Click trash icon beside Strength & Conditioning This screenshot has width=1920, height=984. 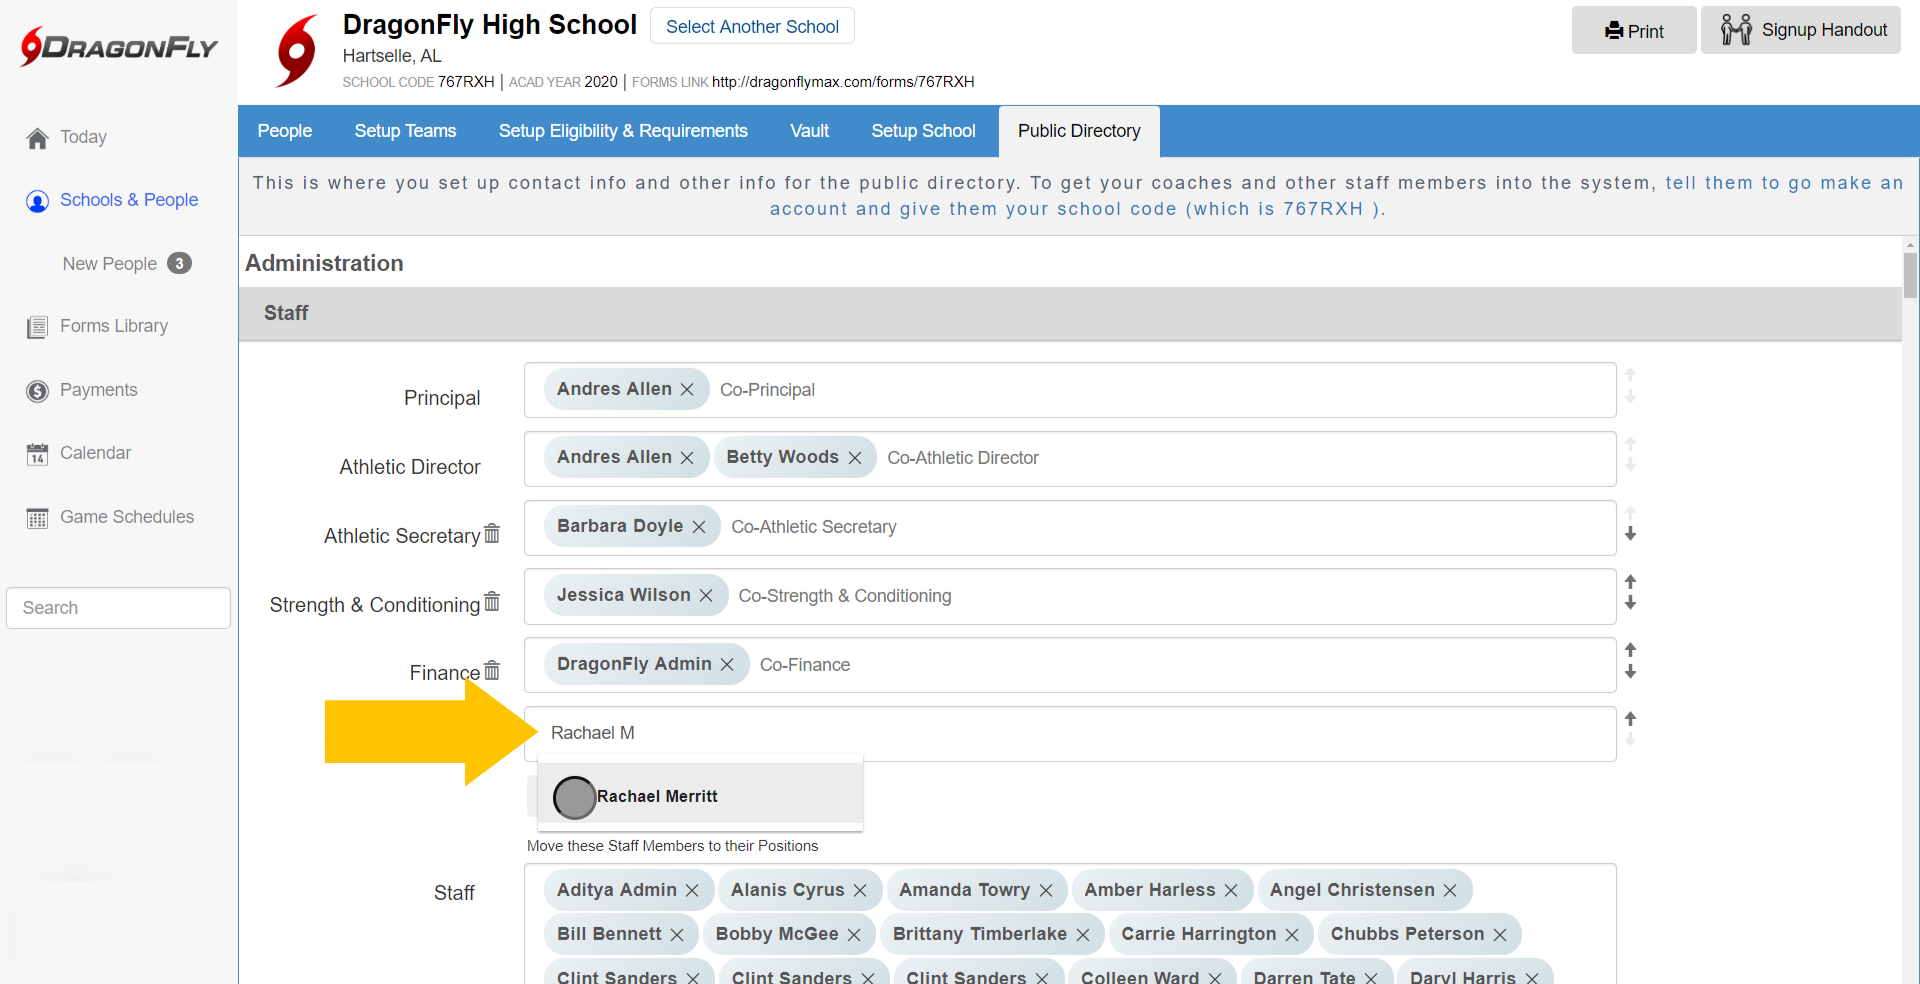point(492,602)
